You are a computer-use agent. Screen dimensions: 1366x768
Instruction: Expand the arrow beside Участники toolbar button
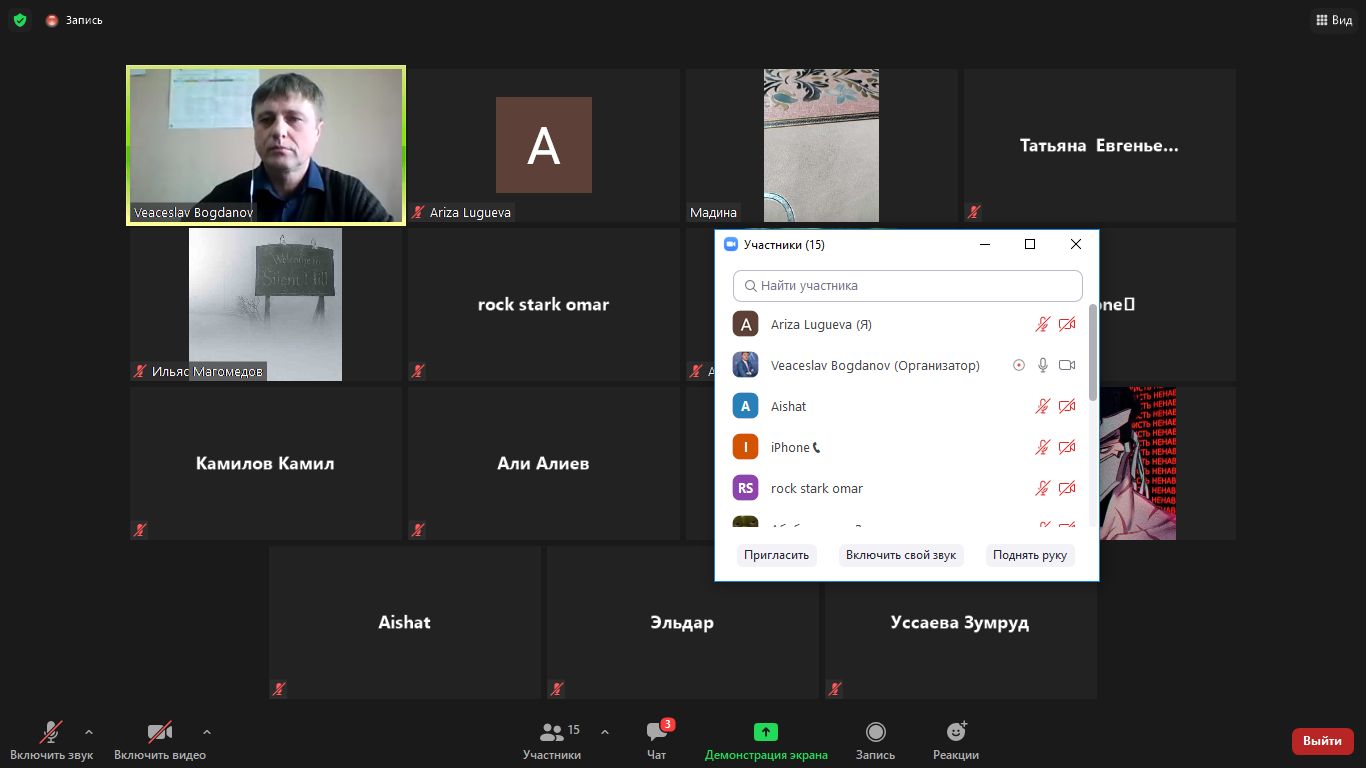click(604, 732)
